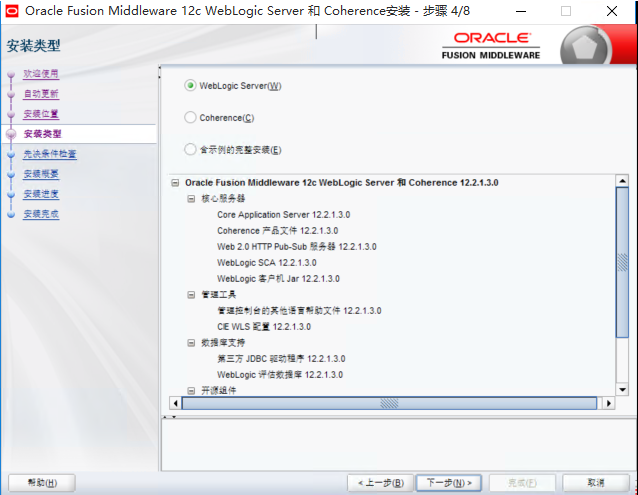Click the 安装位置 step bullet icon
638x495 pixels.
11,114
